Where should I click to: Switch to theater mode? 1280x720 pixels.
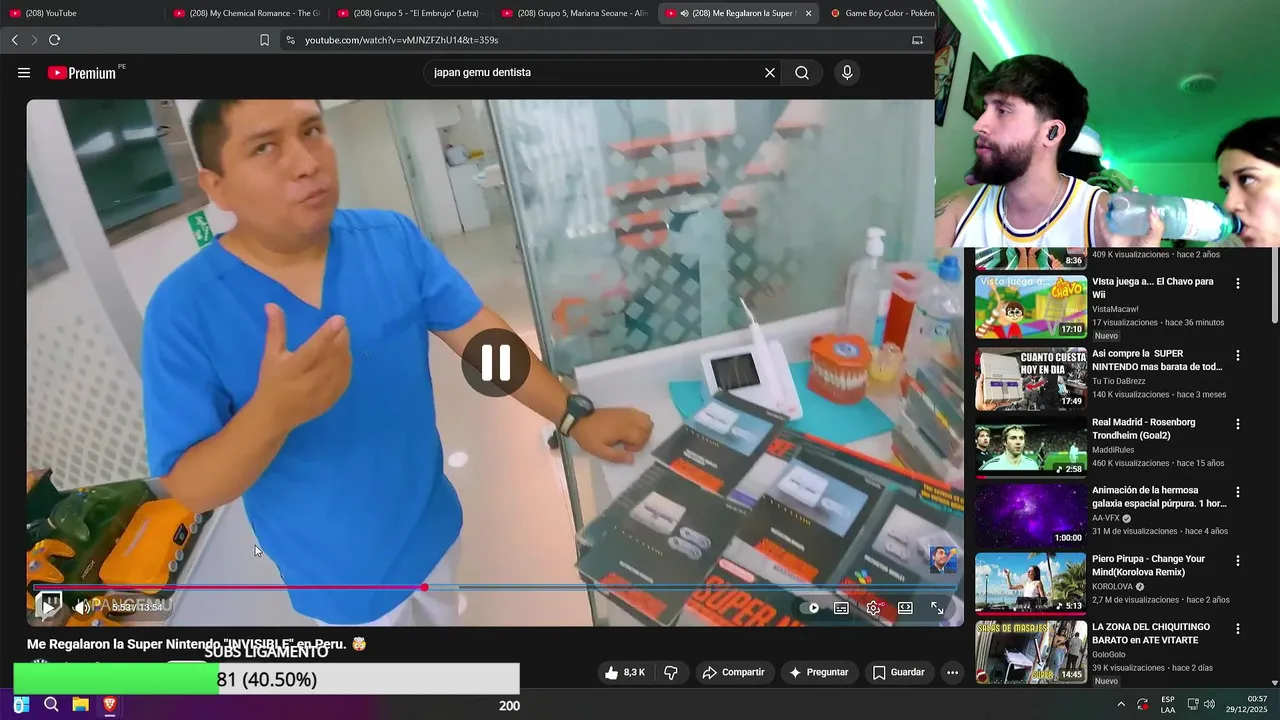(x=905, y=608)
